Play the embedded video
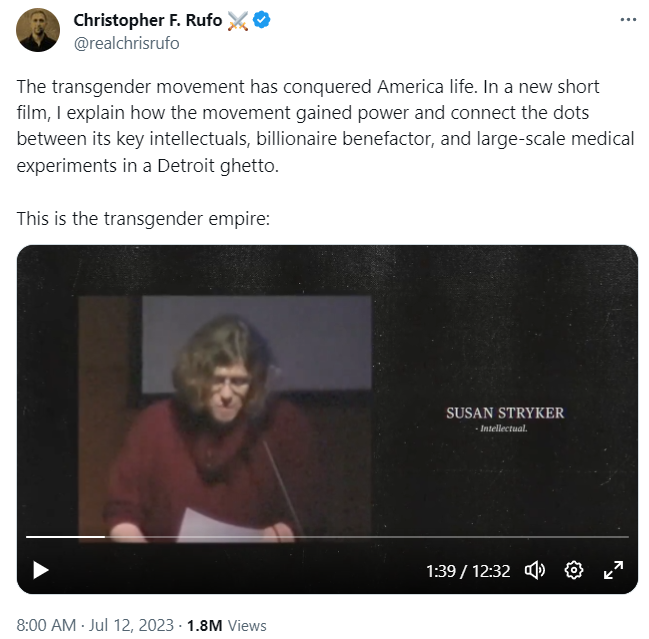 [x=41, y=570]
